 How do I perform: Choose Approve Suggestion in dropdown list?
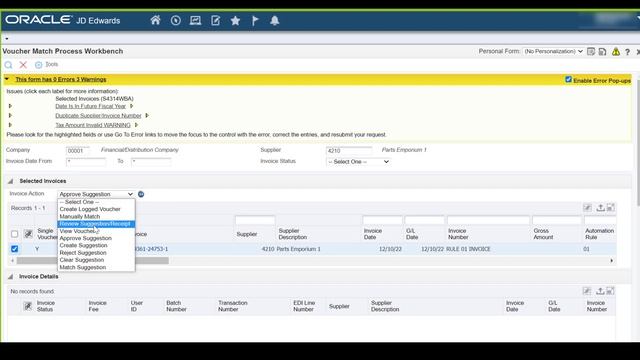point(85,238)
